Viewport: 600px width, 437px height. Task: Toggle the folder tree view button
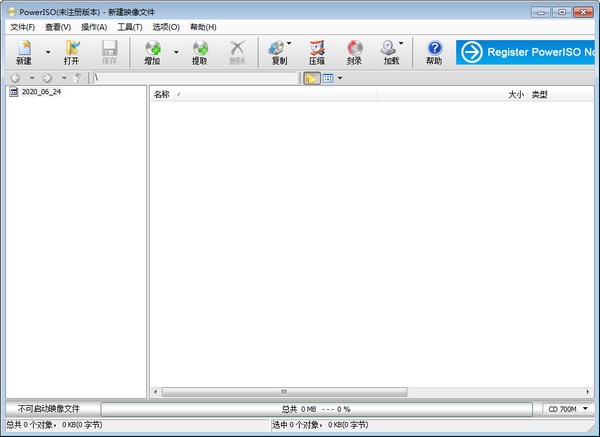tap(312, 78)
